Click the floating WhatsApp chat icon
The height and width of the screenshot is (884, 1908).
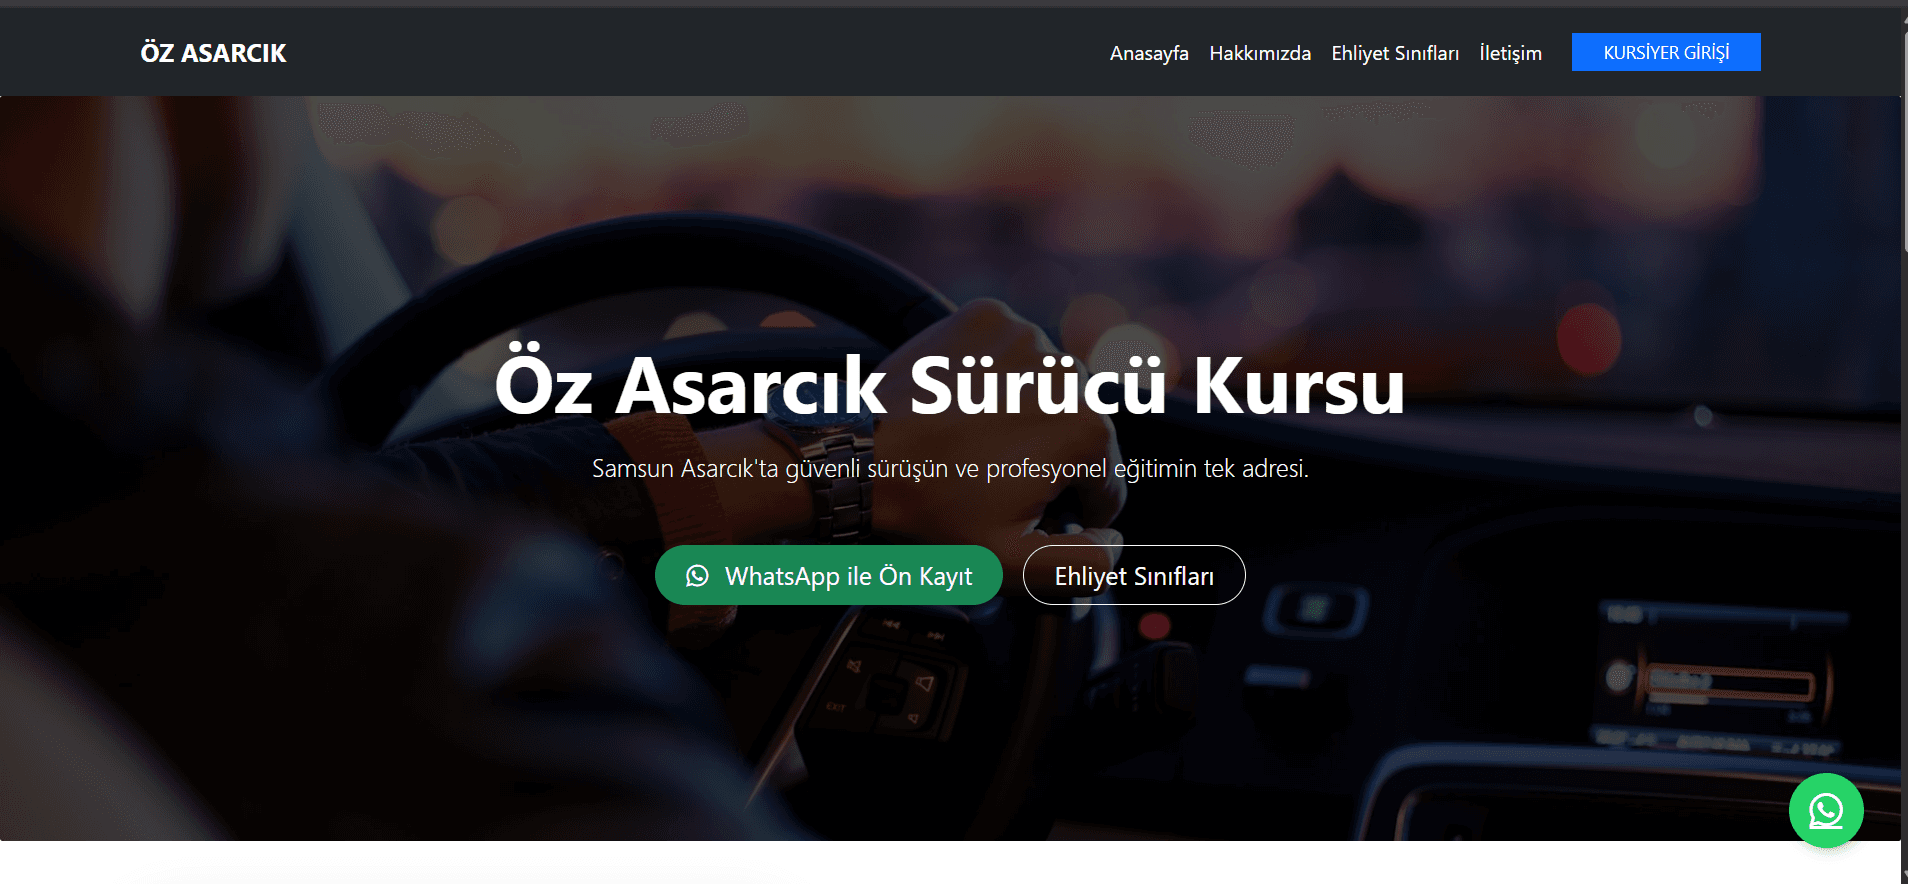click(1825, 810)
